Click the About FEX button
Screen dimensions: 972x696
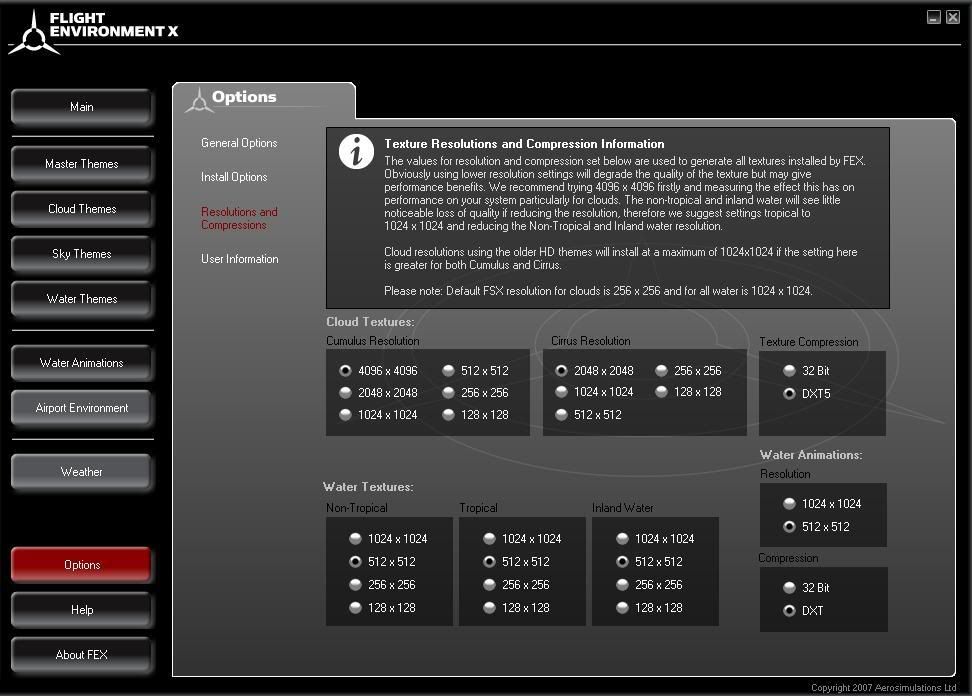click(x=82, y=655)
